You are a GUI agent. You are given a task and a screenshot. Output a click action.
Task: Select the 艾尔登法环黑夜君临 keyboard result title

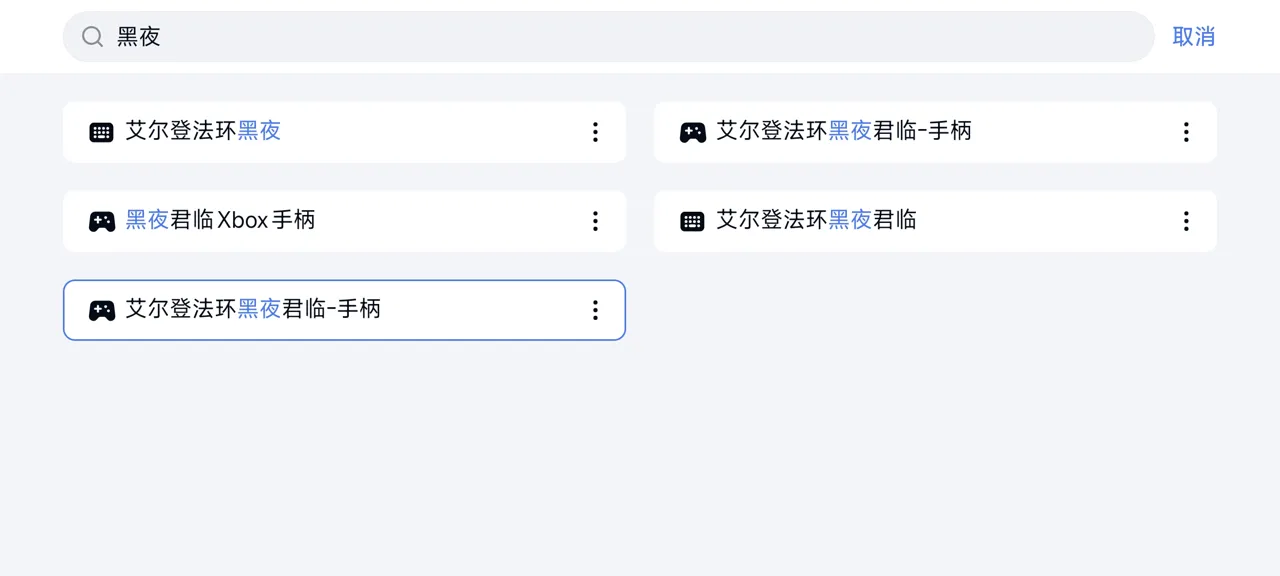pyautogui.click(x=817, y=220)
